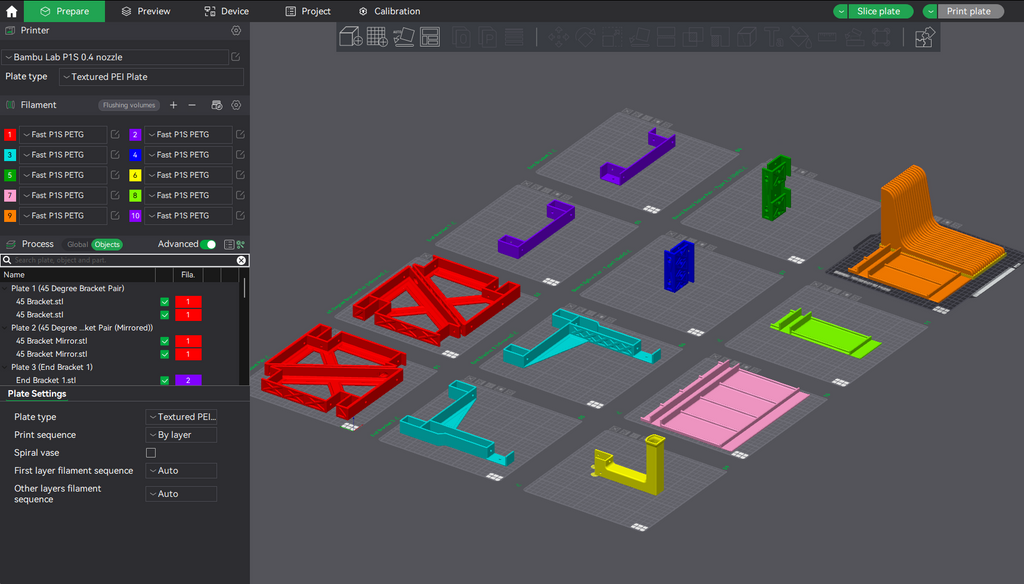Image resolution: width=1024 pixels, height=584 pixels.
Task: Add a filament with plus icon
Action: (173, 105)
